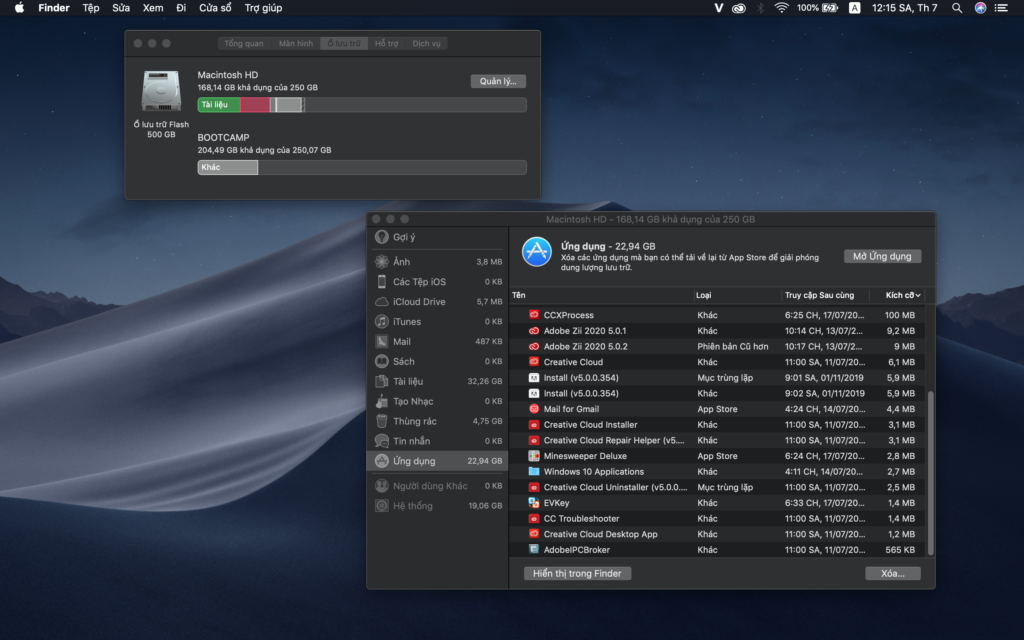The height and width of the screenshot is (640, 1024).
Task: Open the Xem menu
Action: coord(153,8)
